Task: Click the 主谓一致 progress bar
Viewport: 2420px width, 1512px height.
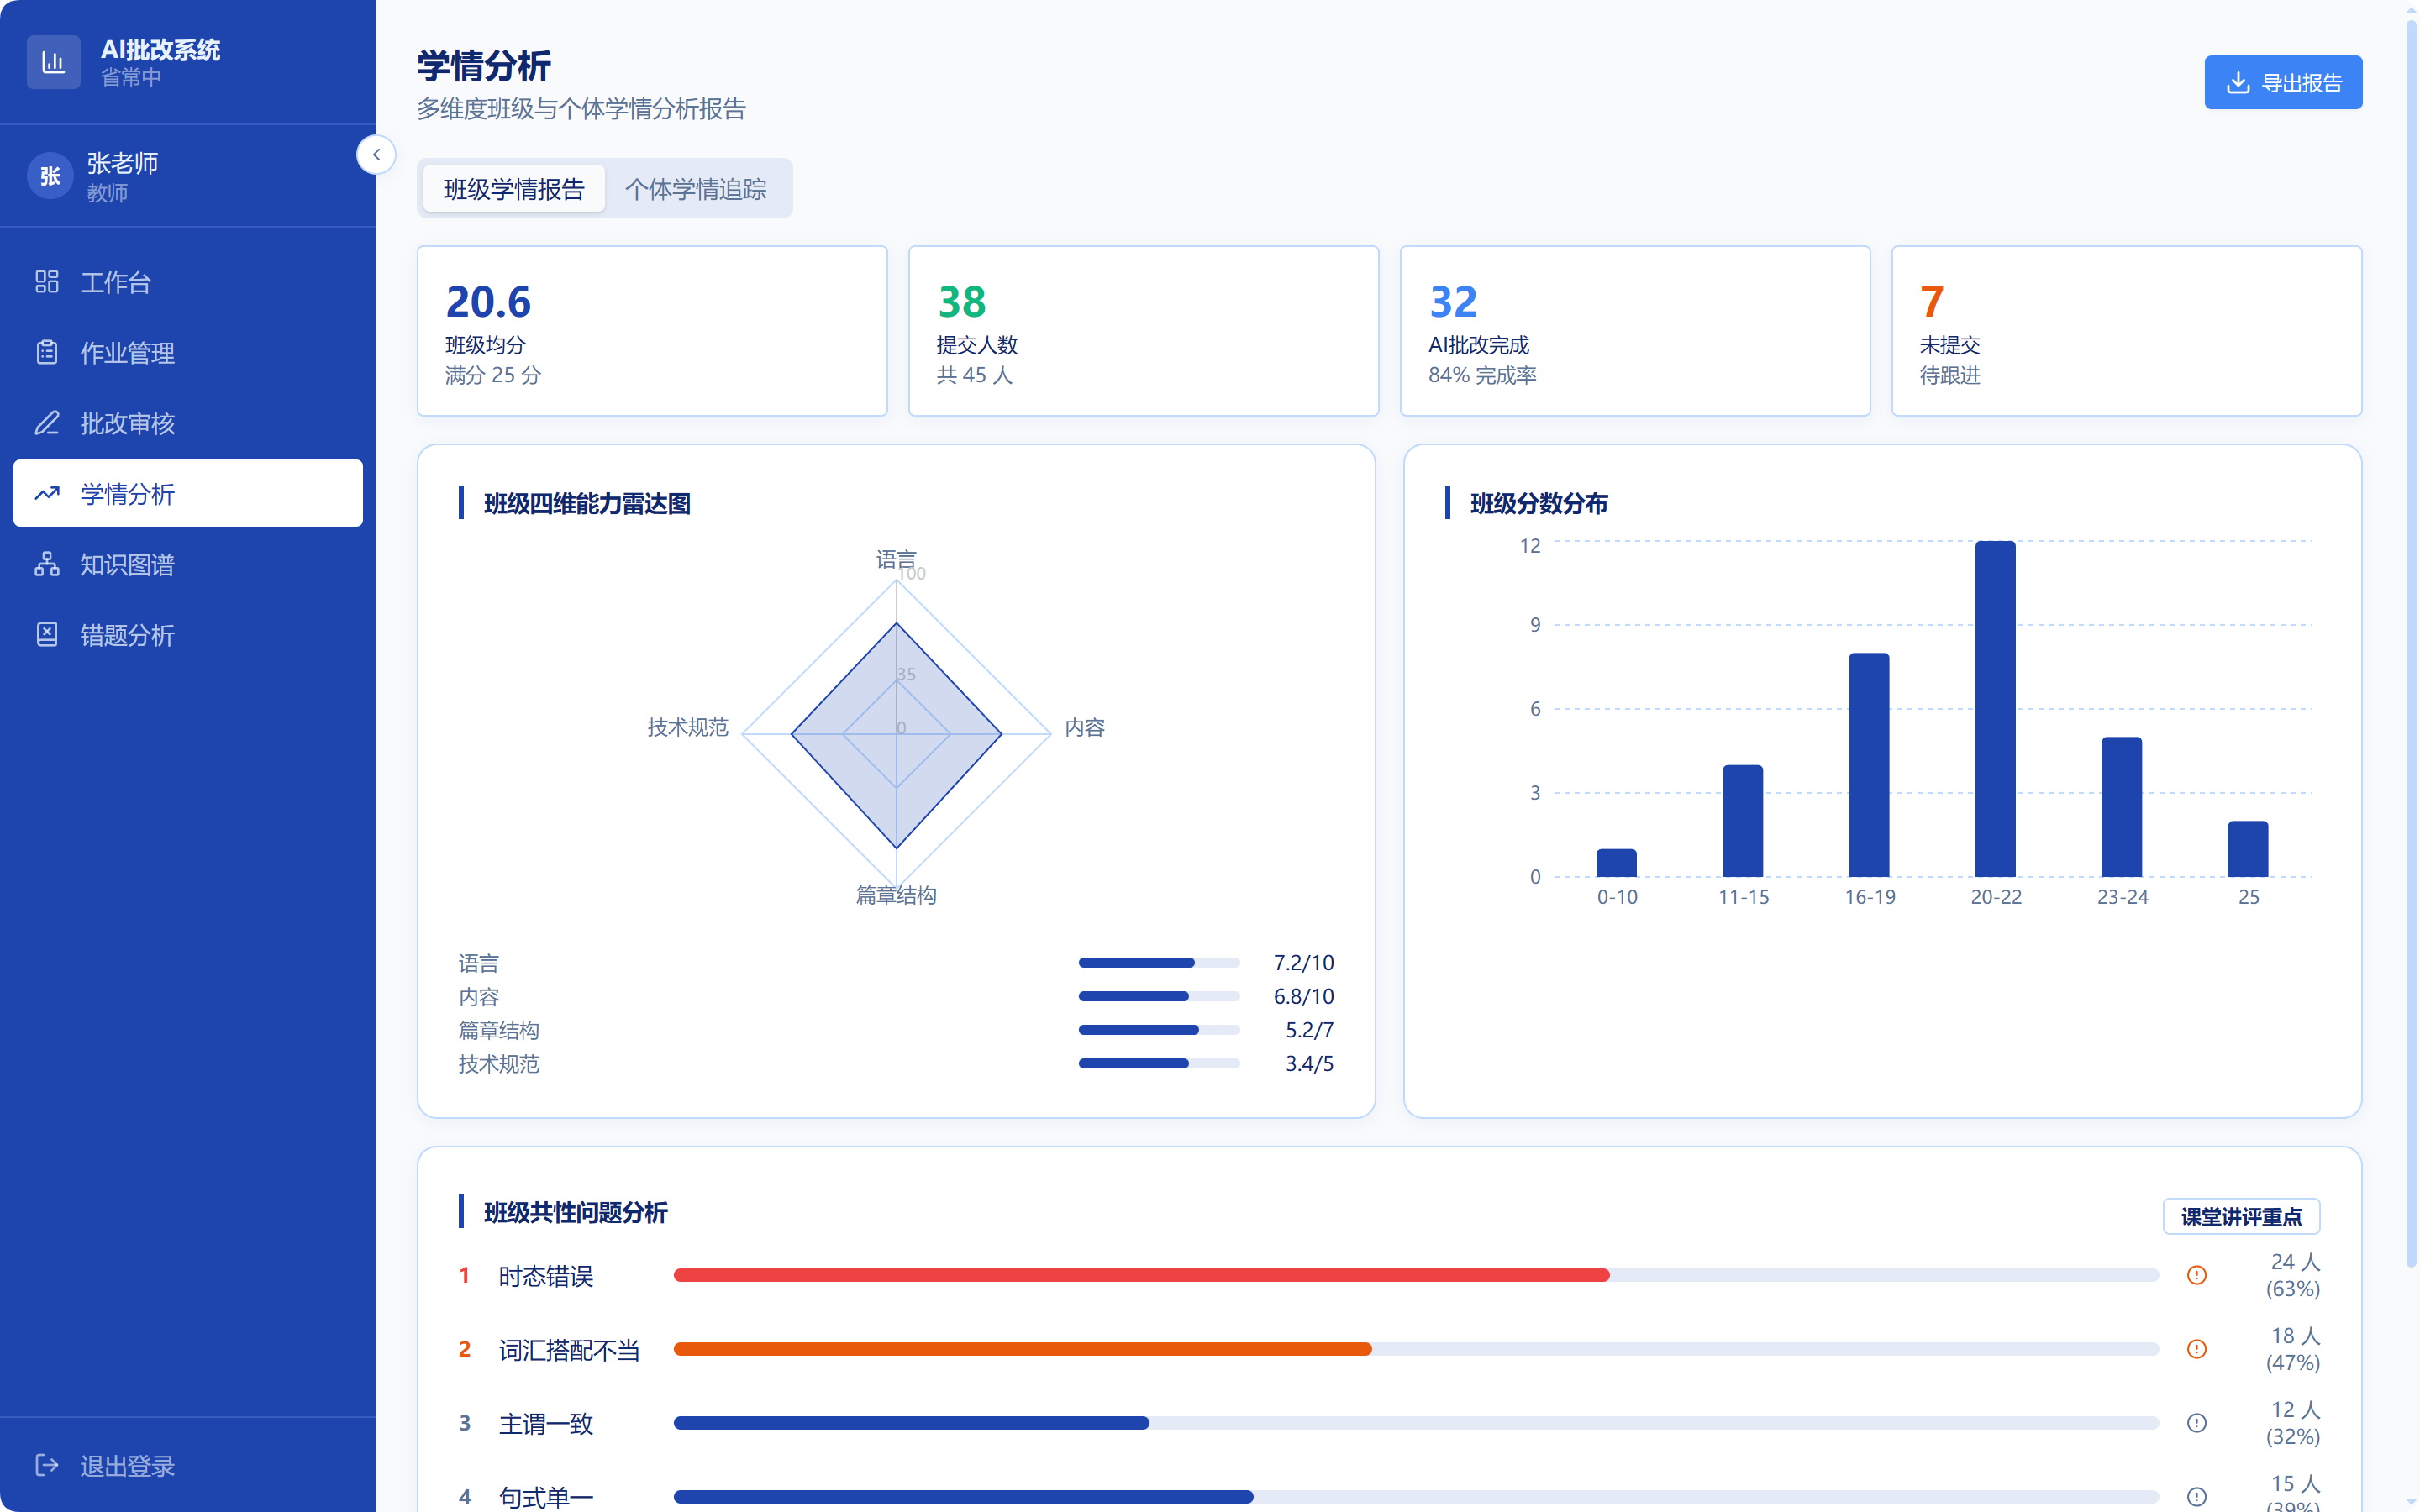Action: pos(1416,1423)
